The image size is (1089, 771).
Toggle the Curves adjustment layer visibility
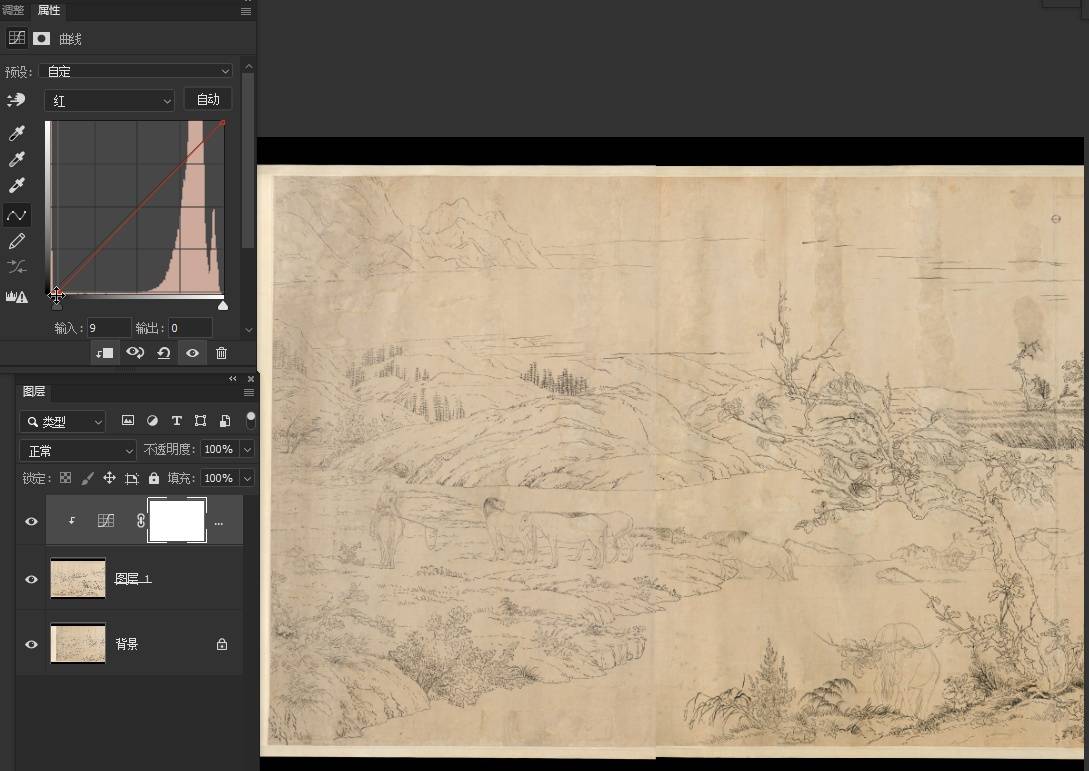click(x=31, y=522)
